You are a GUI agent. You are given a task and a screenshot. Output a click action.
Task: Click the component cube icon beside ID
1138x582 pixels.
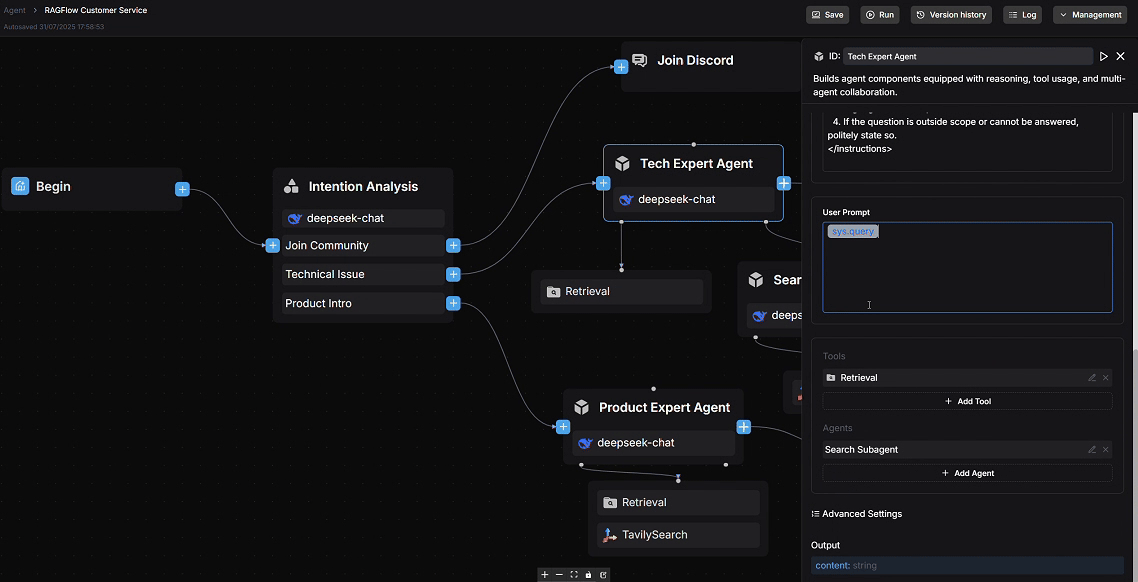tap(819, 56)
